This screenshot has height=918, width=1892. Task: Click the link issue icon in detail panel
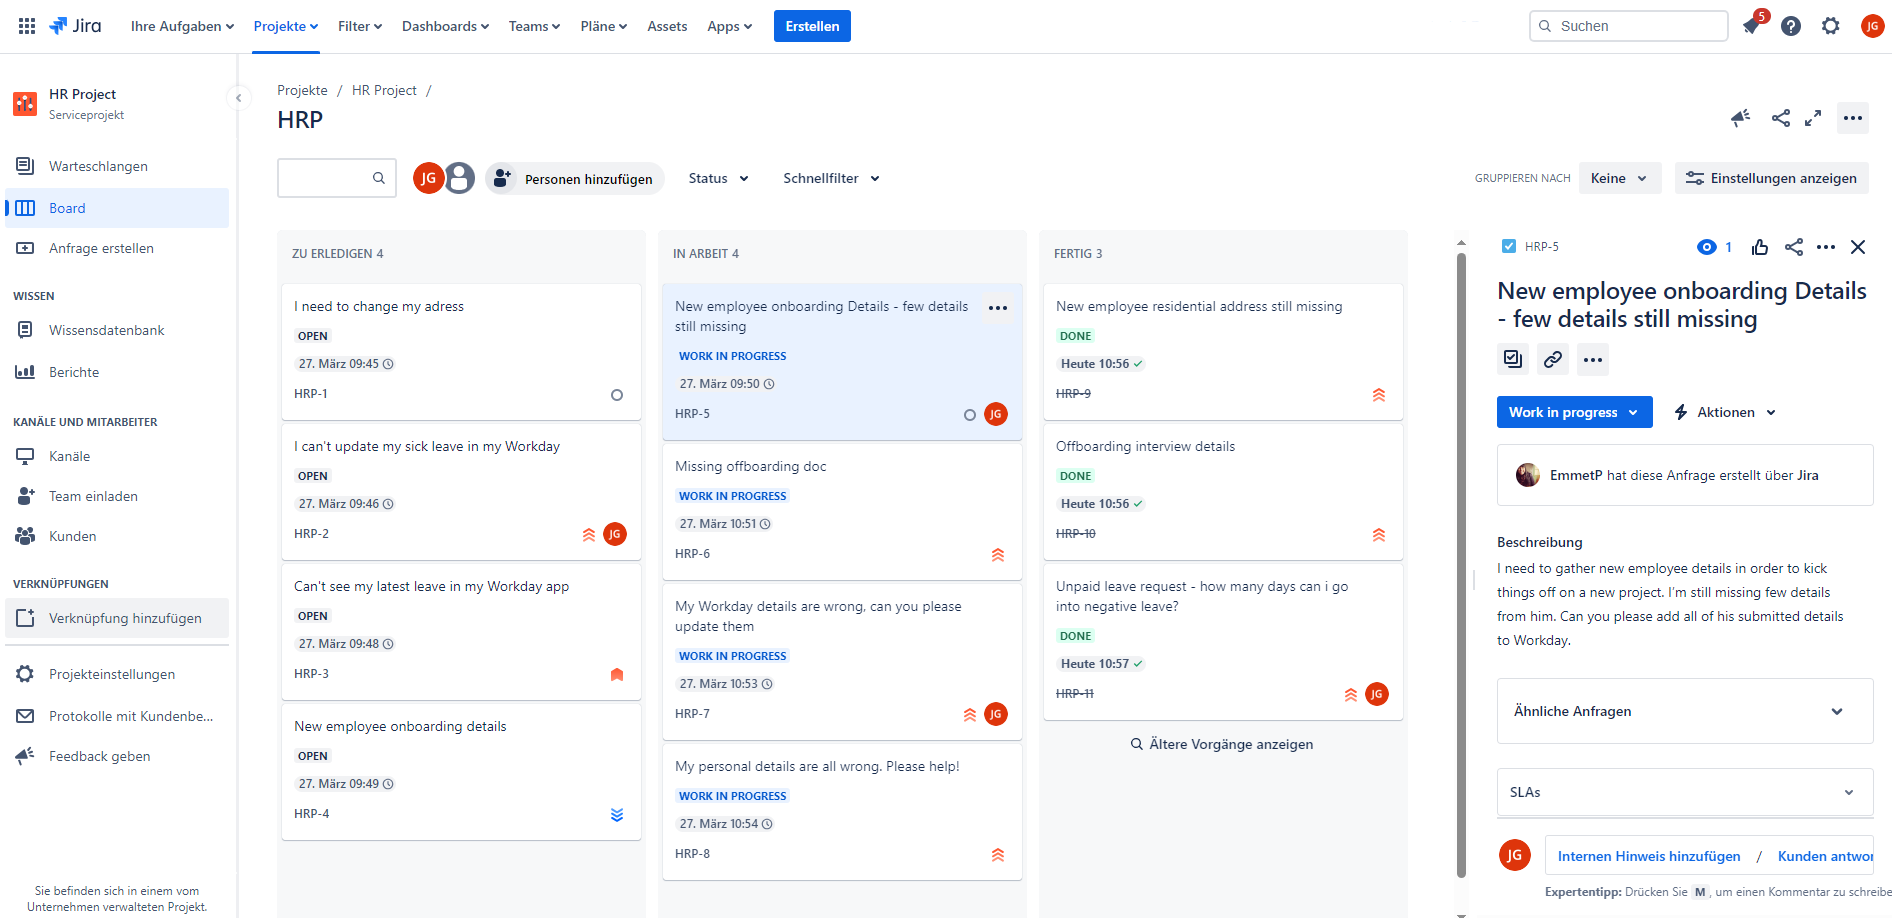tap(1553, 359)
